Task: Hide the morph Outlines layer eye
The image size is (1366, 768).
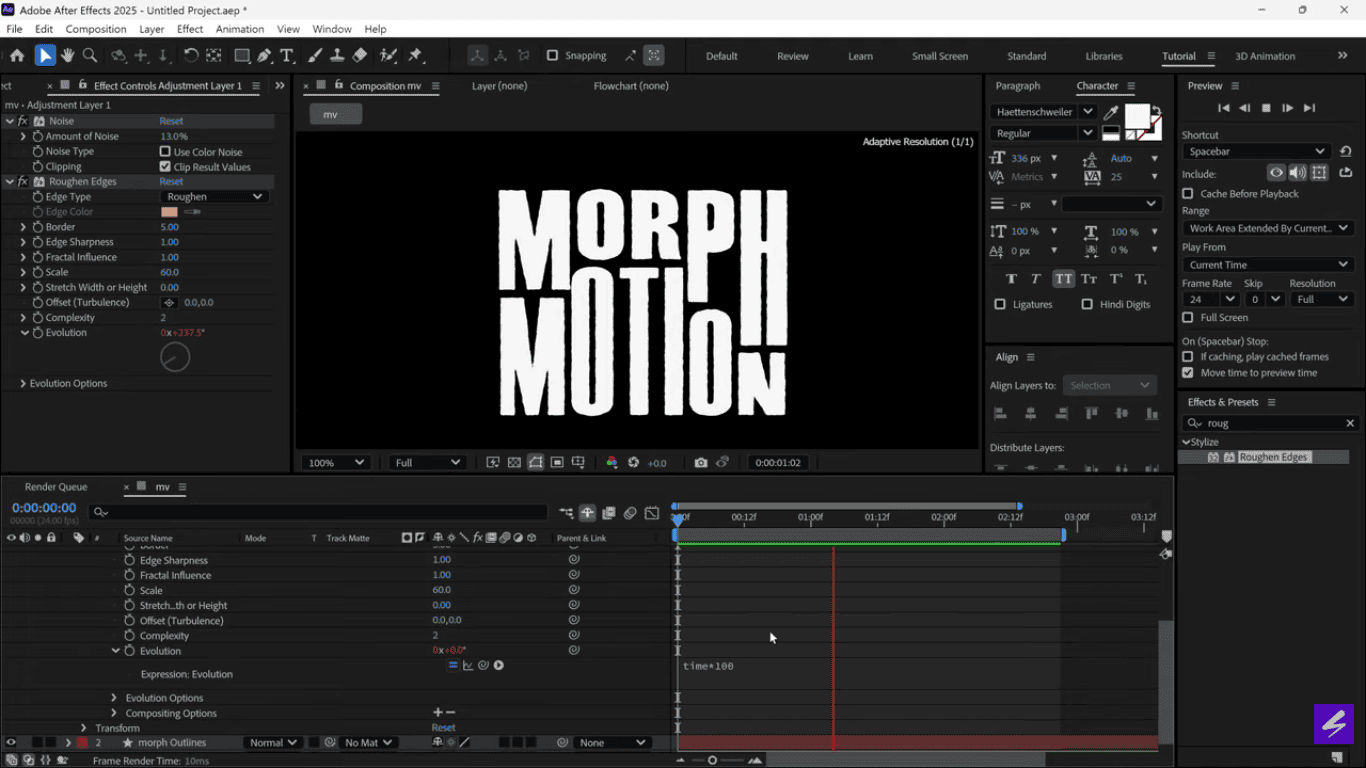Action: pos(11,743)
